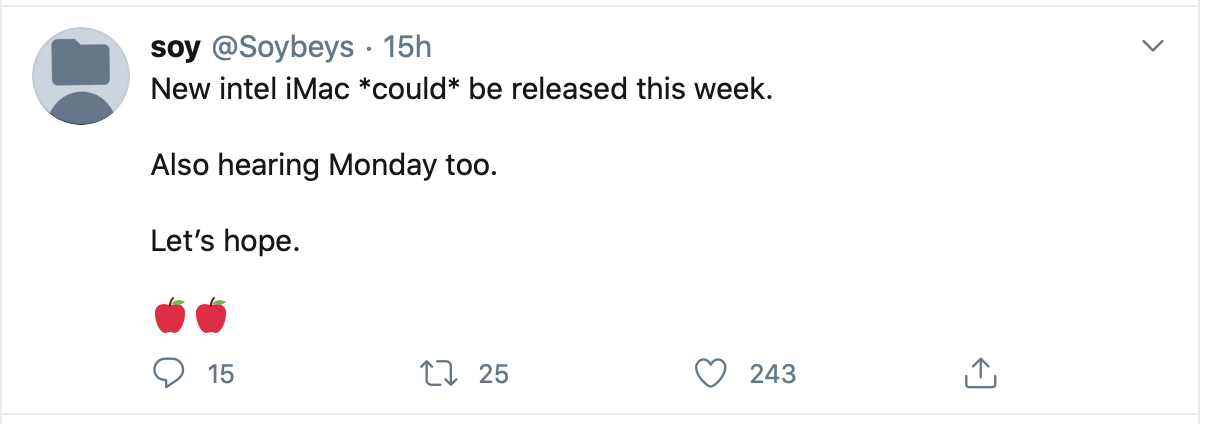This screenshot has height=424, width=1230.
Task: Click the display name "soy"
Action: tap(174, 47)
